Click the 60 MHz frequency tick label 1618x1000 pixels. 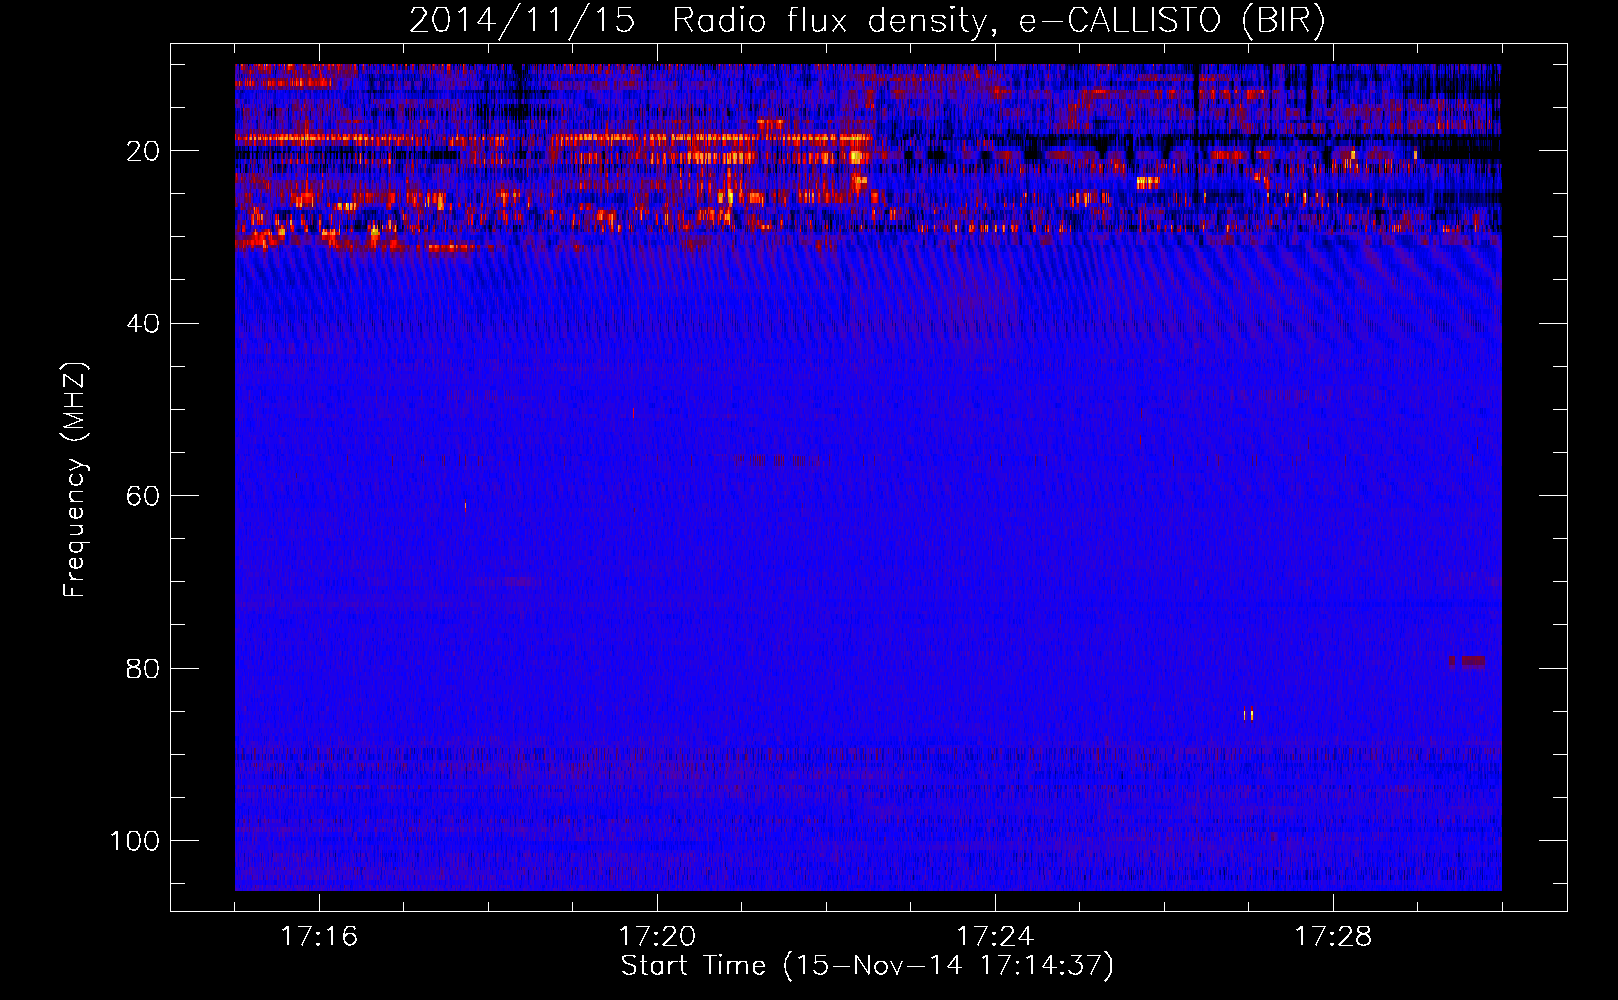coord(144,496)
